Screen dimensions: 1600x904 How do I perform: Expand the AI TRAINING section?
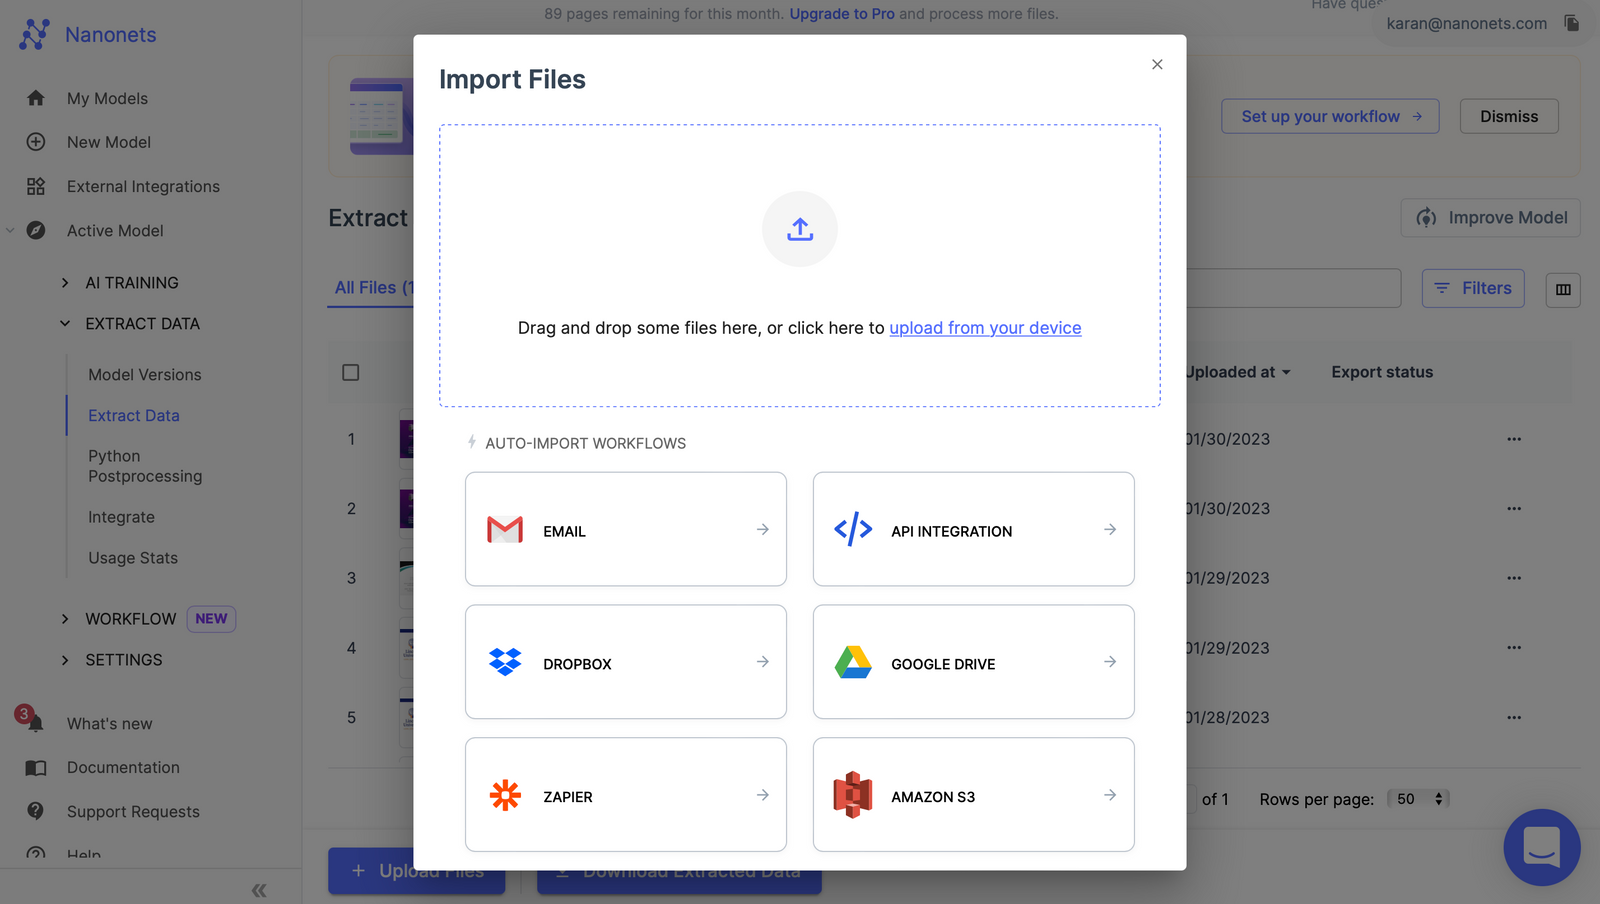pyautogui.click(x=131, y=282)
